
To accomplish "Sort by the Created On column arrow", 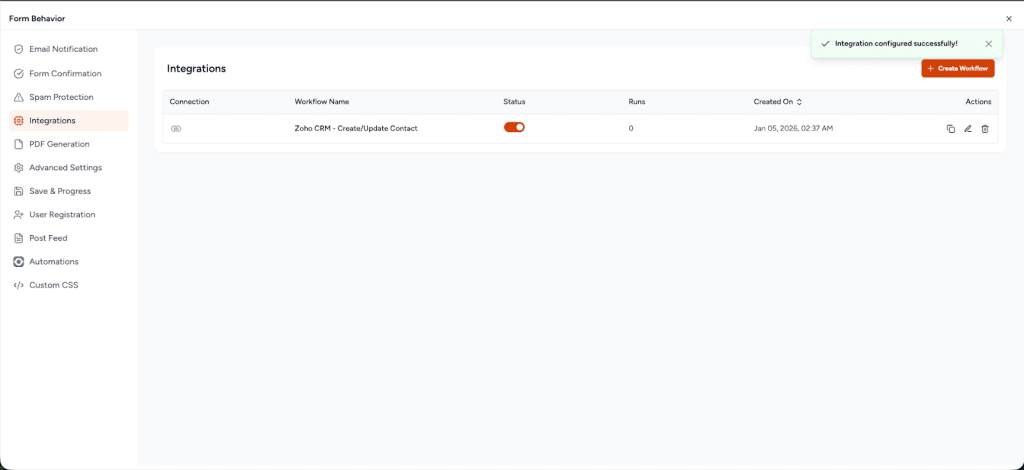I will click(x=799, y=102).
